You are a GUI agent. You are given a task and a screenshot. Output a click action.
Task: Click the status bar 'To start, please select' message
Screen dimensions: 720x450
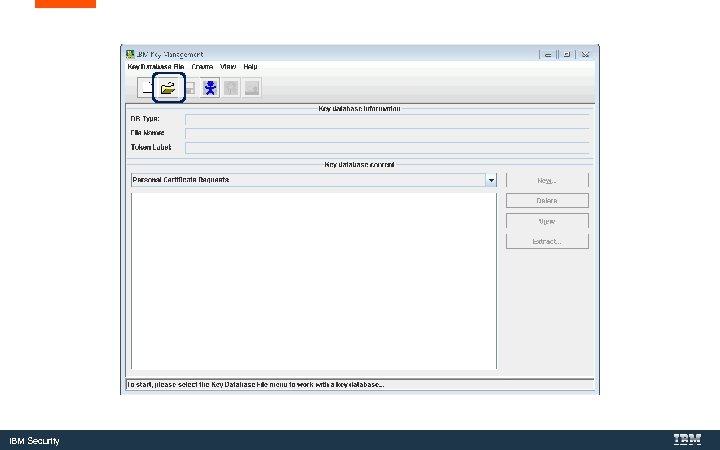[255, 384]
